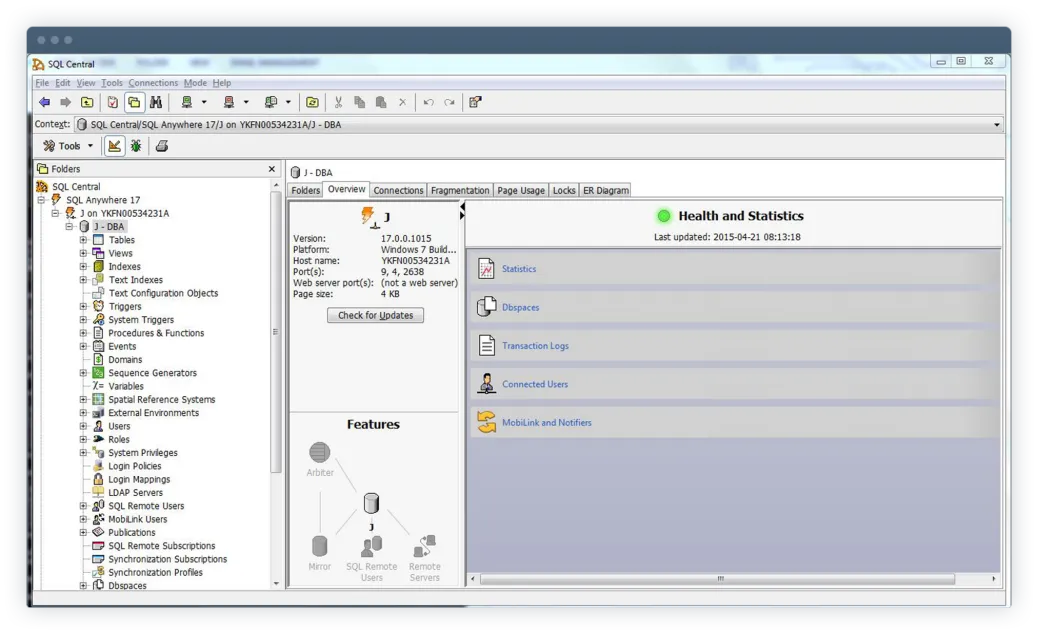Open the Performance Monitor chart icon

117,145
